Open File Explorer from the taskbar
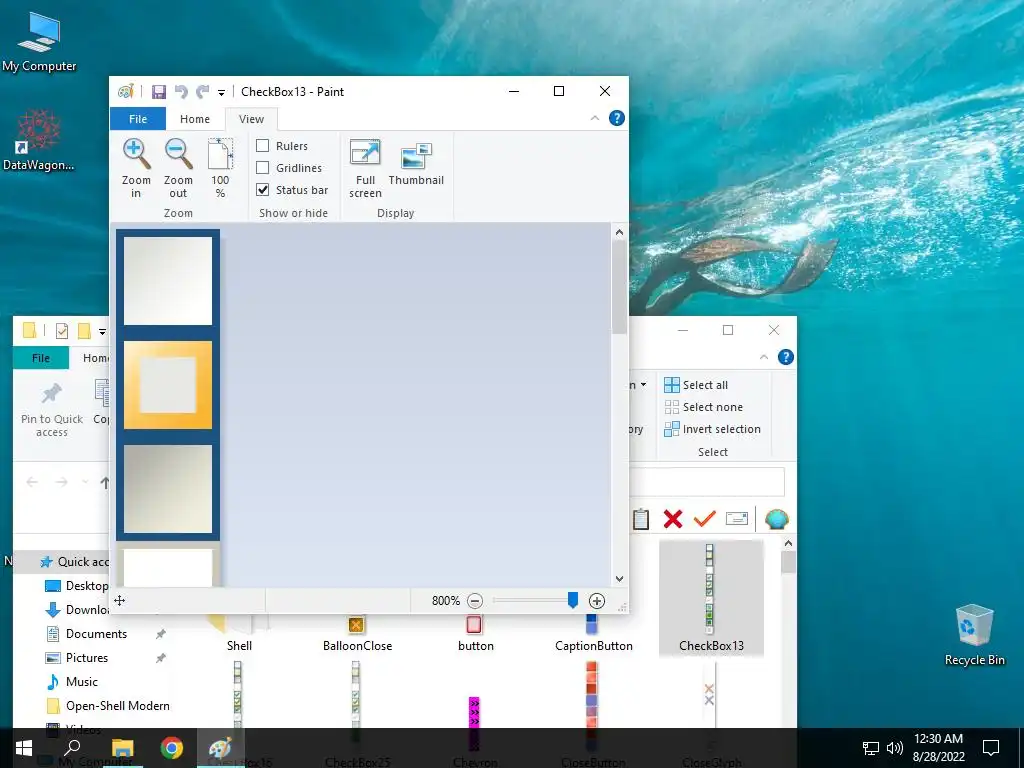The width and height of the screenshot is (1024, 768). point(122,748)
